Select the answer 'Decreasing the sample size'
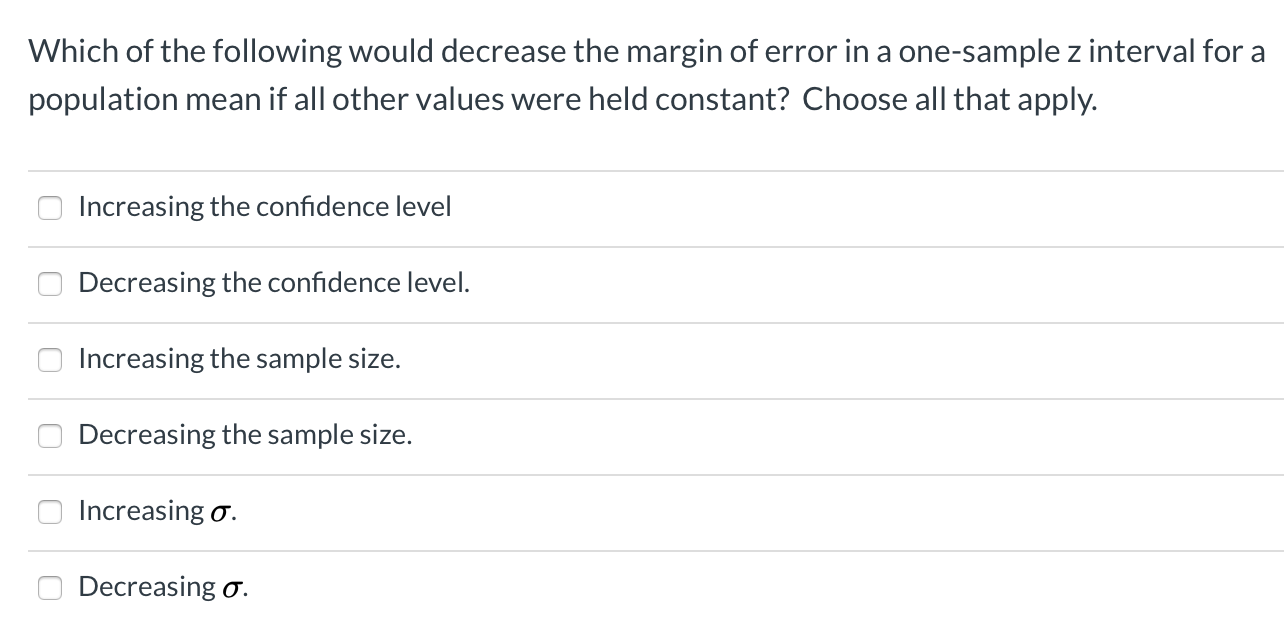The width and height of the screenshot is (1284, 618). click(245, 435)
